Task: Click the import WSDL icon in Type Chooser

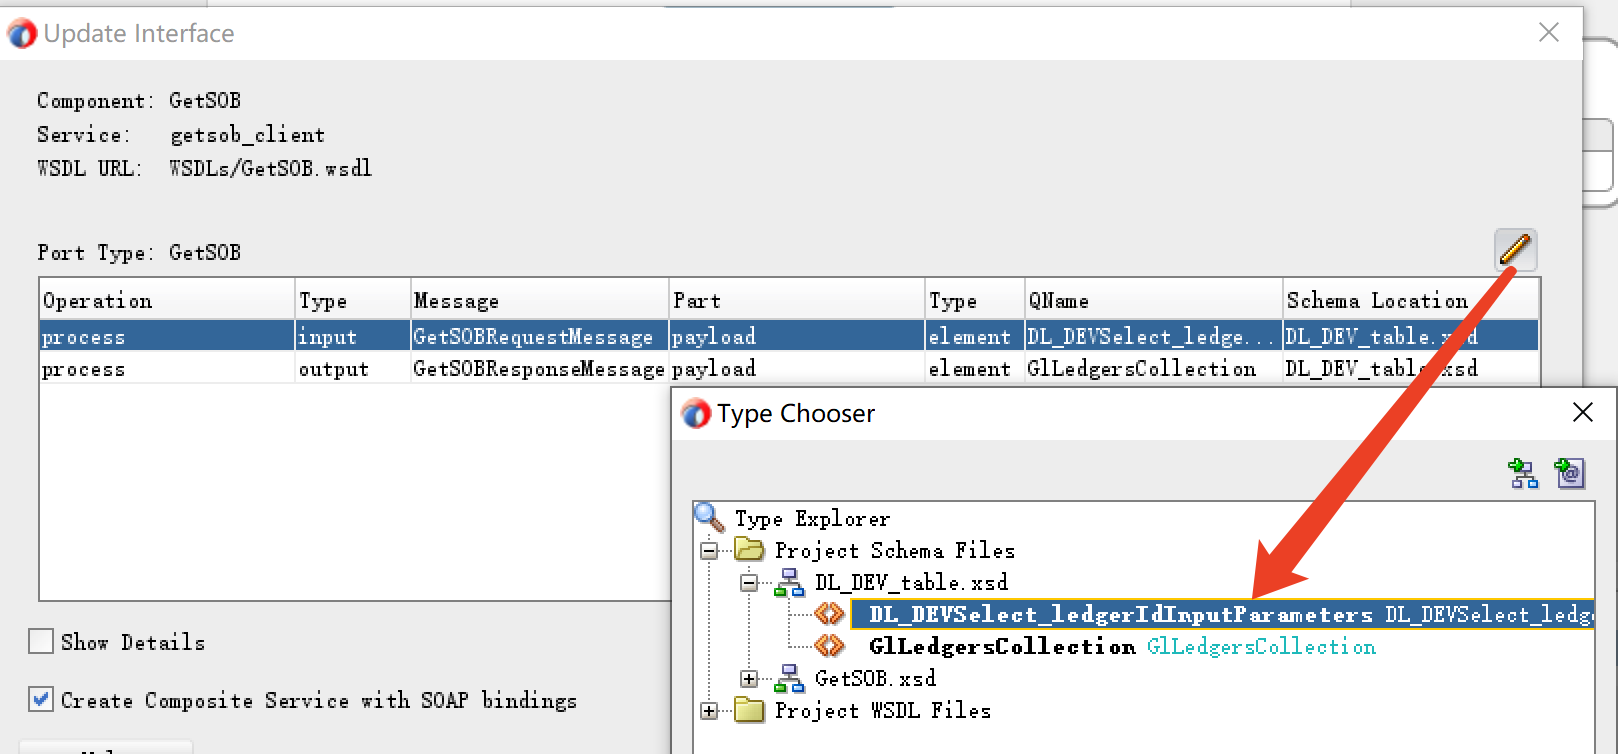Action: point(1569,473)
